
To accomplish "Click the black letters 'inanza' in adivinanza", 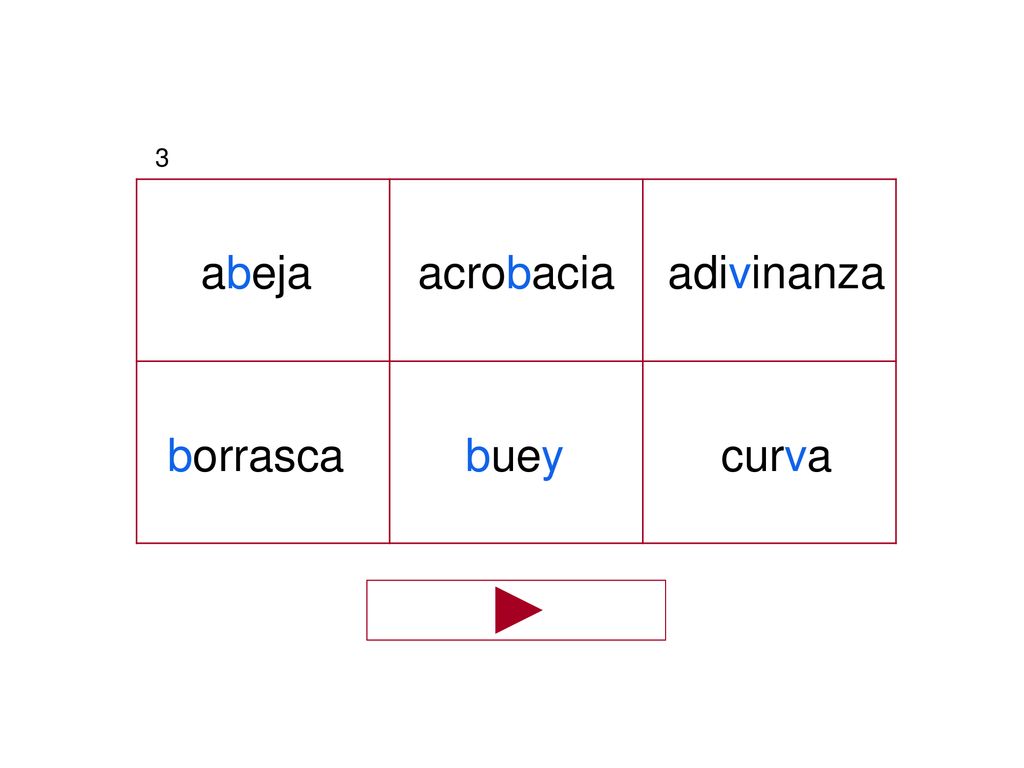I will pos(818,274).
